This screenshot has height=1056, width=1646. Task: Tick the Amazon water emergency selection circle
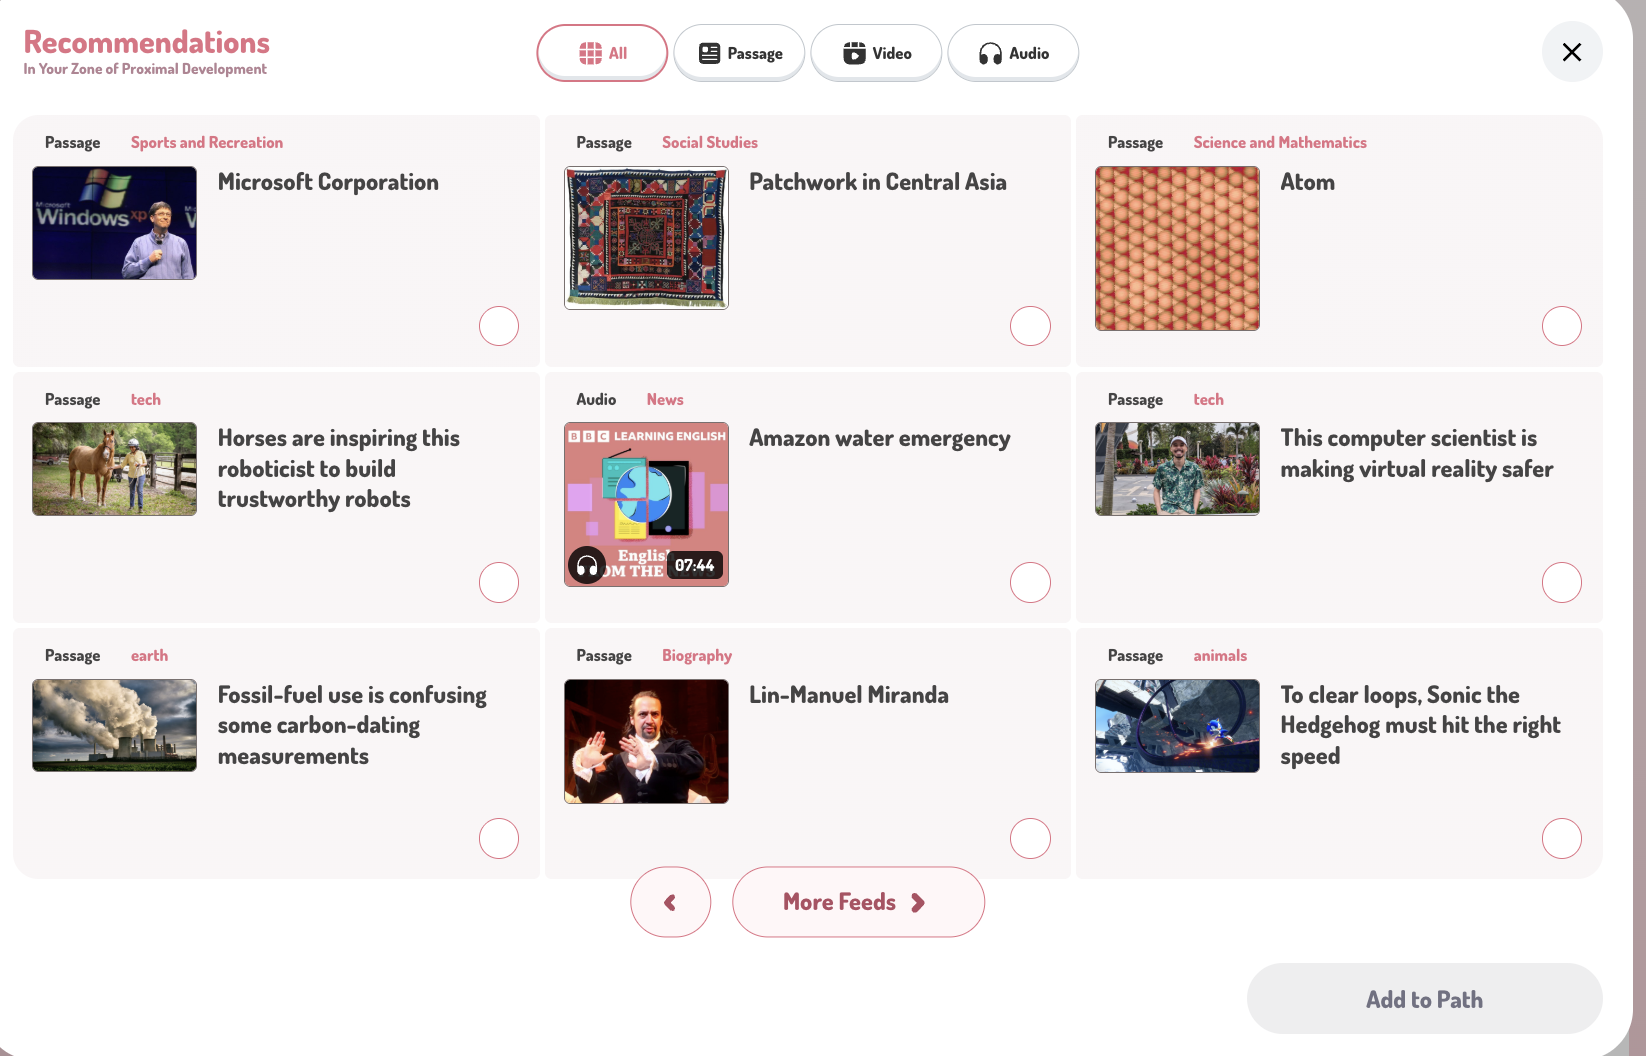pyautogui.click(x=1030, y=583)
